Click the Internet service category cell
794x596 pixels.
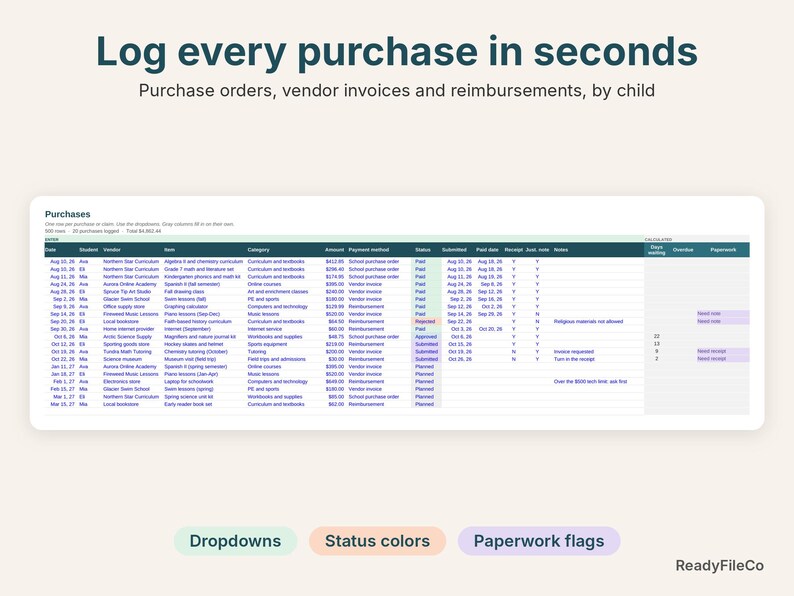coord(265,329)
